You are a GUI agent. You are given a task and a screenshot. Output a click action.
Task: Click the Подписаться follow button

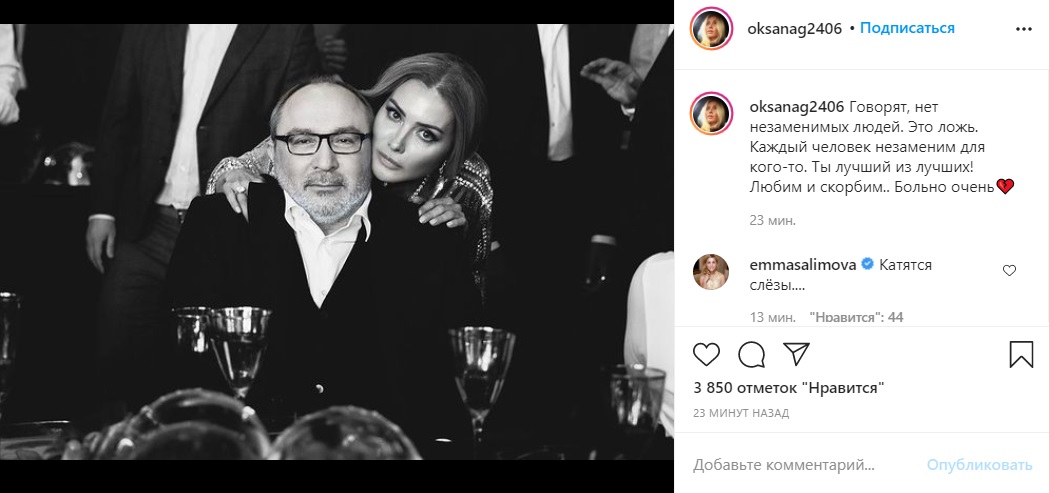point(907,28)
